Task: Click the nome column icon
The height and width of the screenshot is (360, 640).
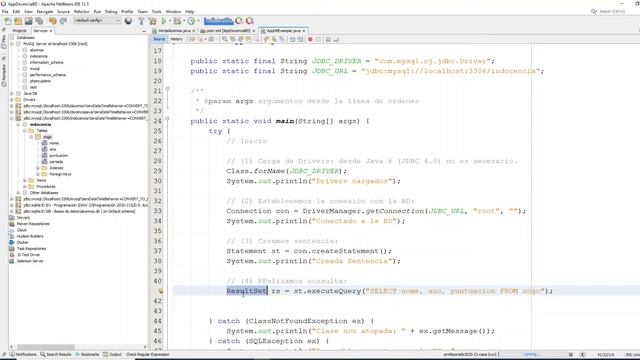Action: [x=44, y=143]
